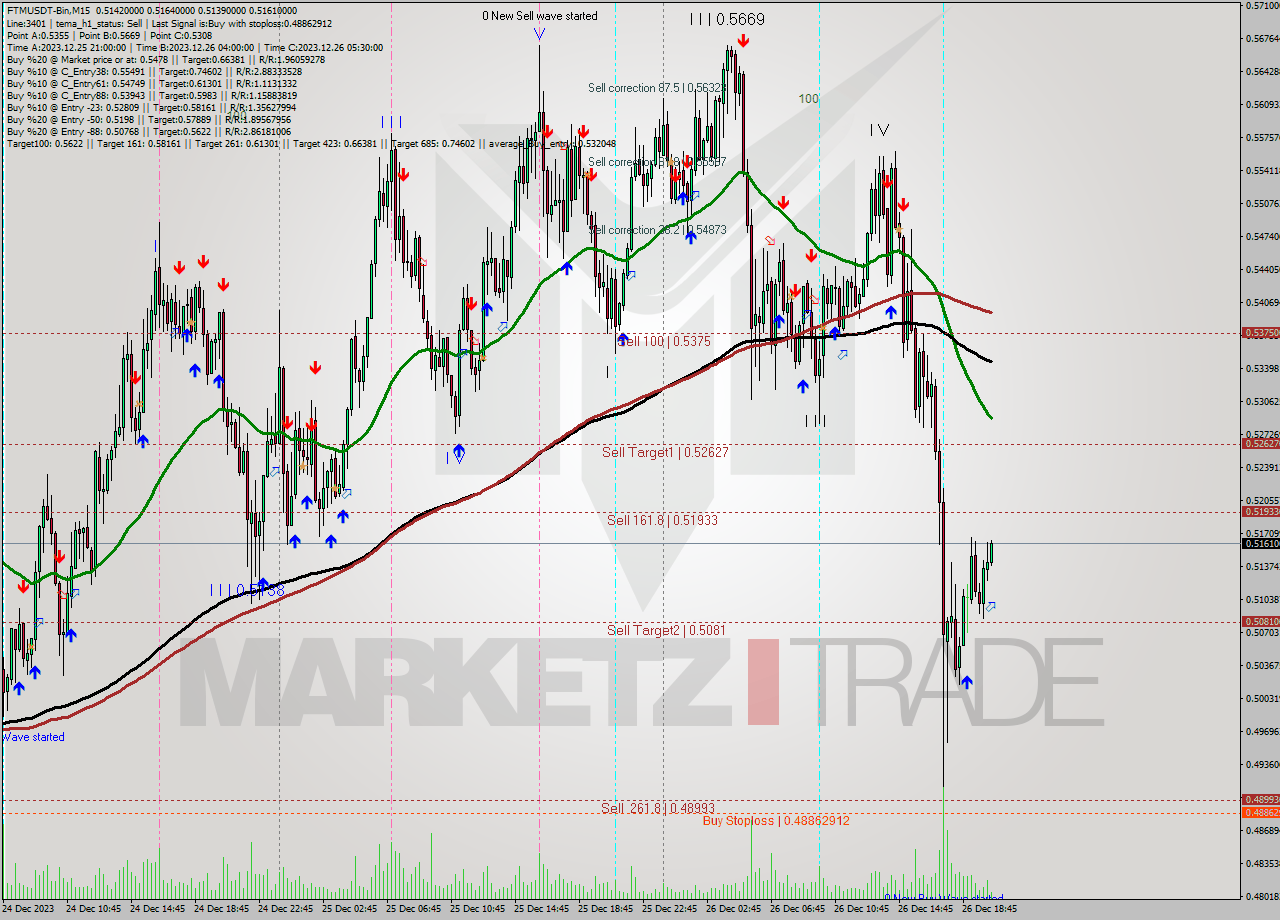Select the 'Wave started' label at chart bottom
This screenshot has width=1280, height=920.
[33, 737]
